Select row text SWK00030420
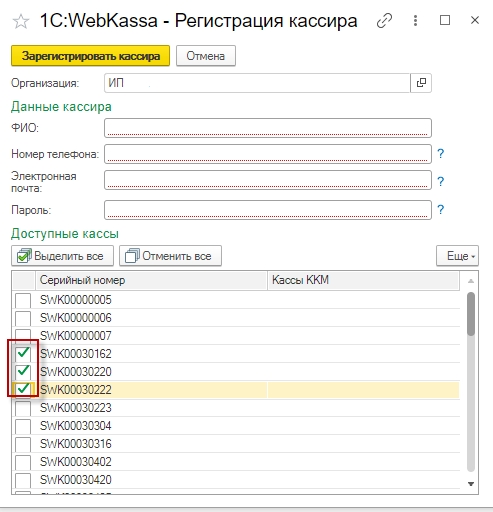Screen dimensions: 493x512 click(x=76, y=480)
